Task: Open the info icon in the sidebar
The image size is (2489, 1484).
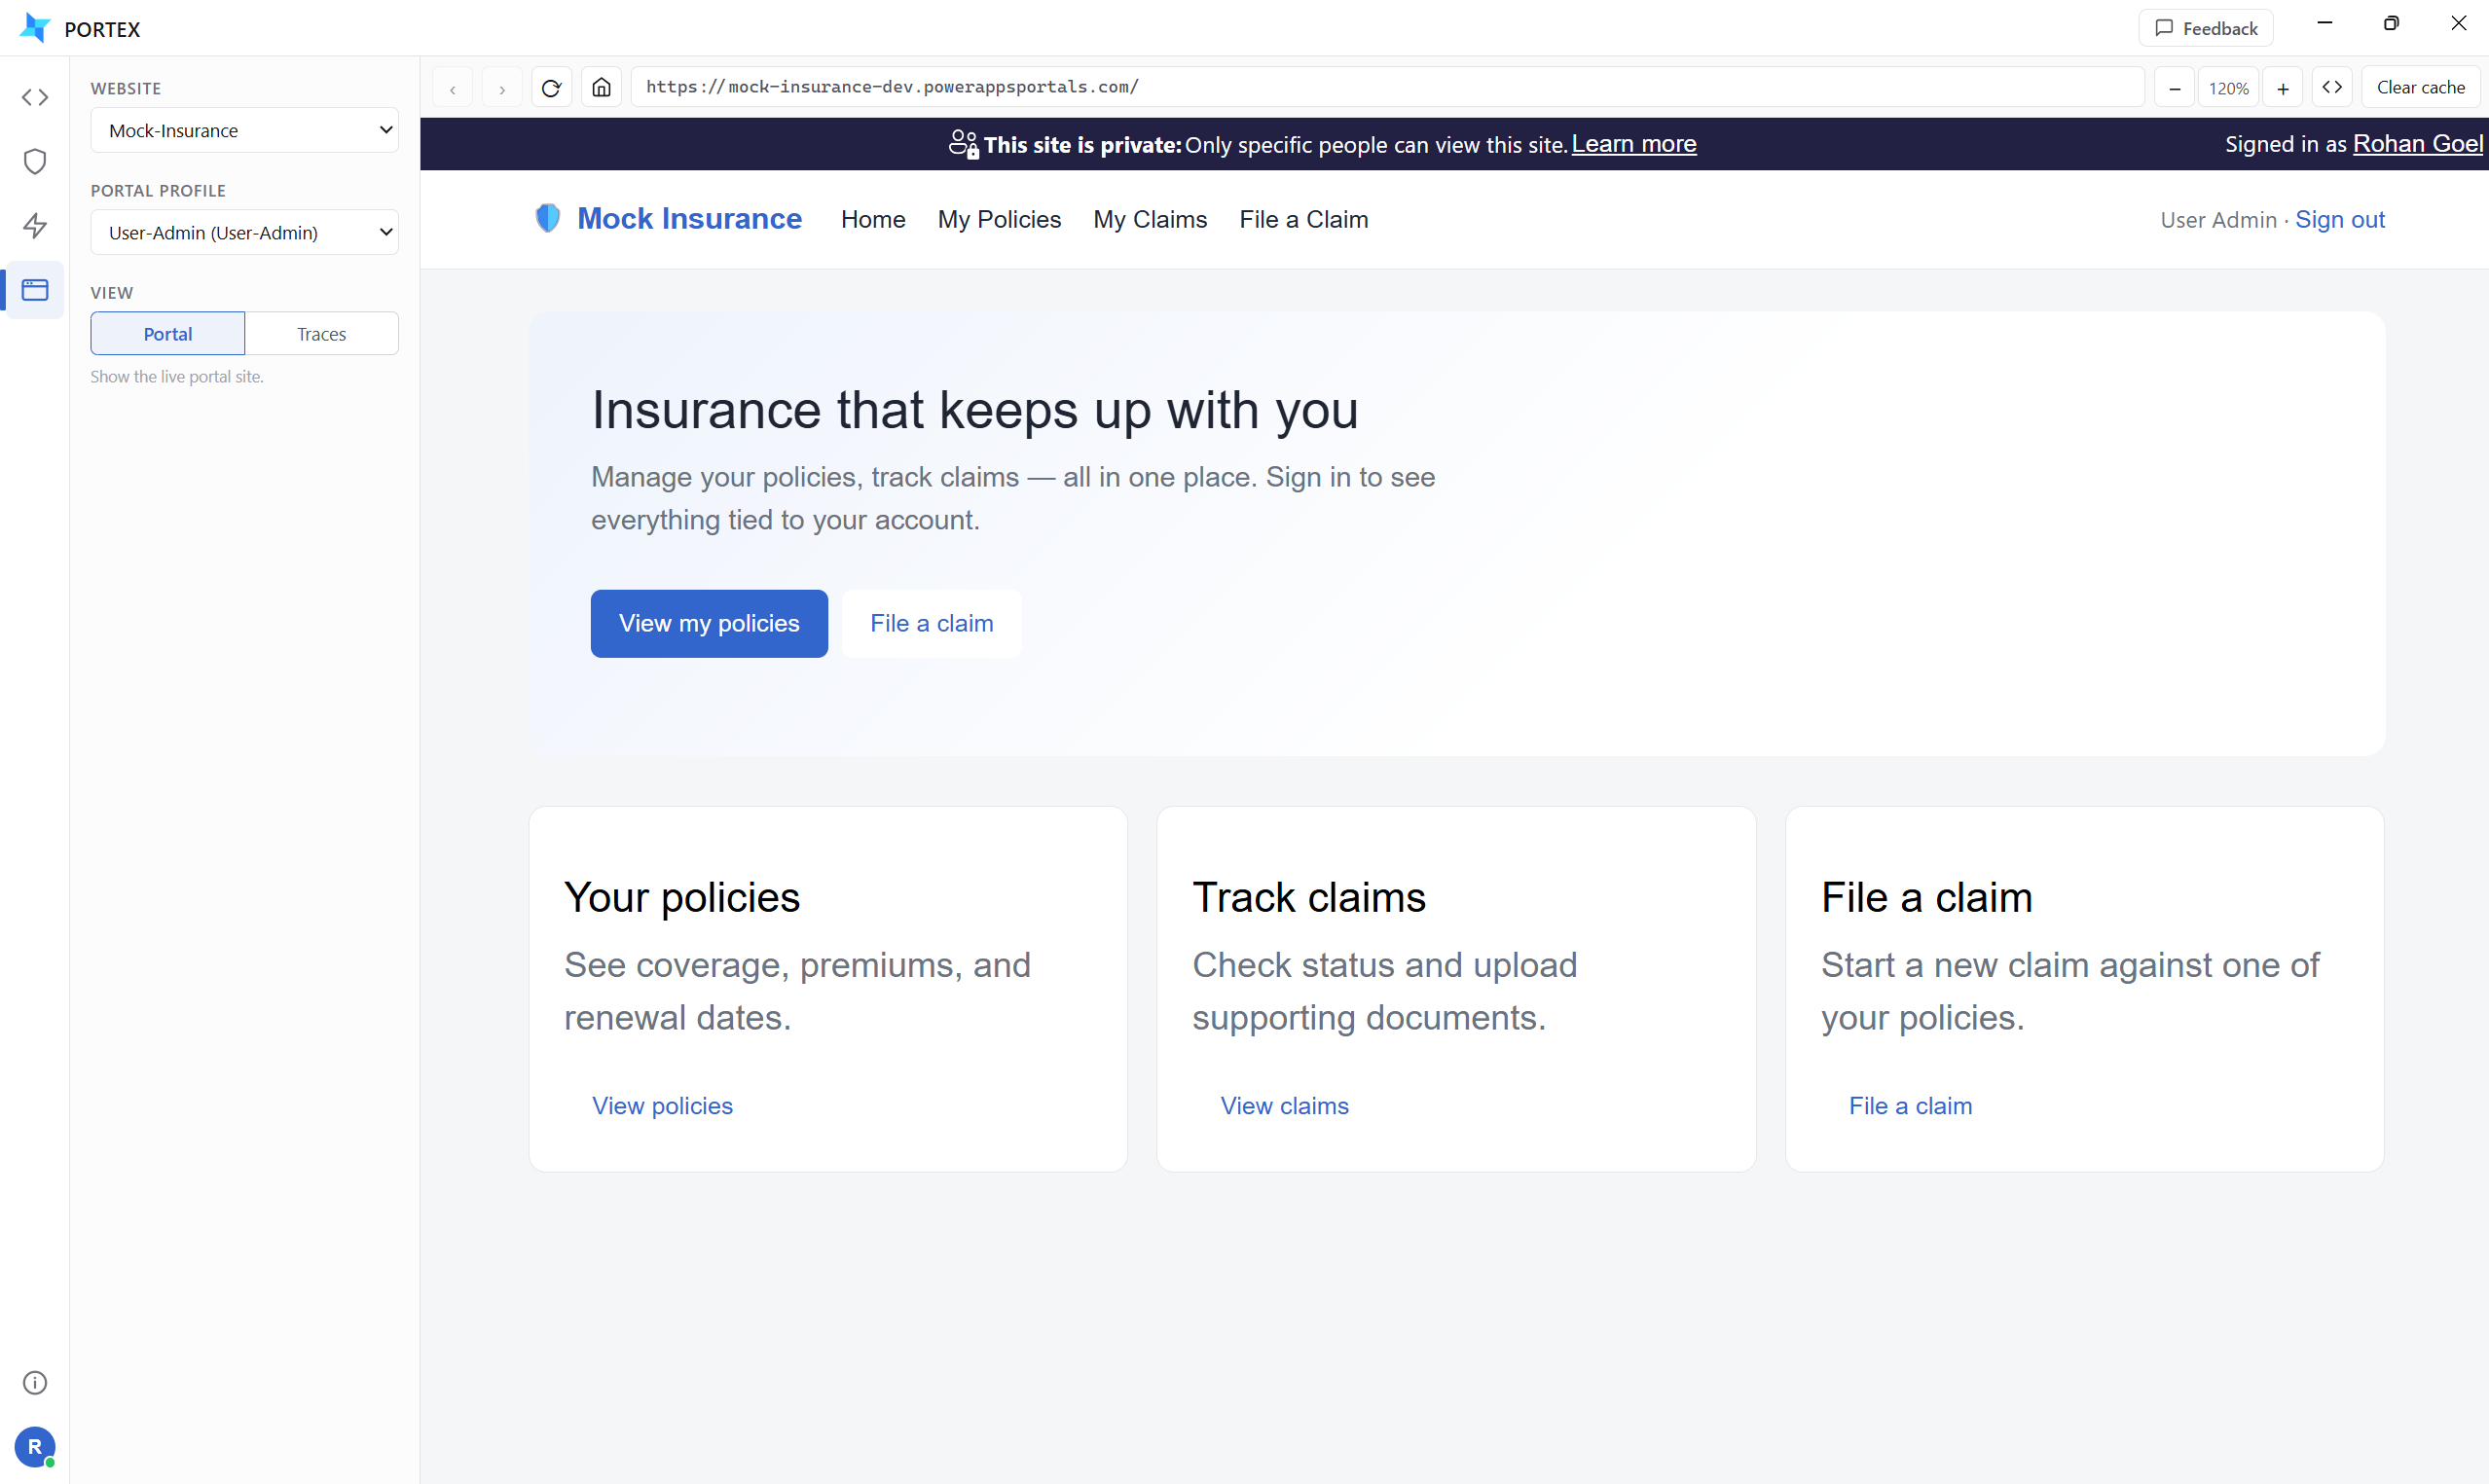Action: 35,1382
